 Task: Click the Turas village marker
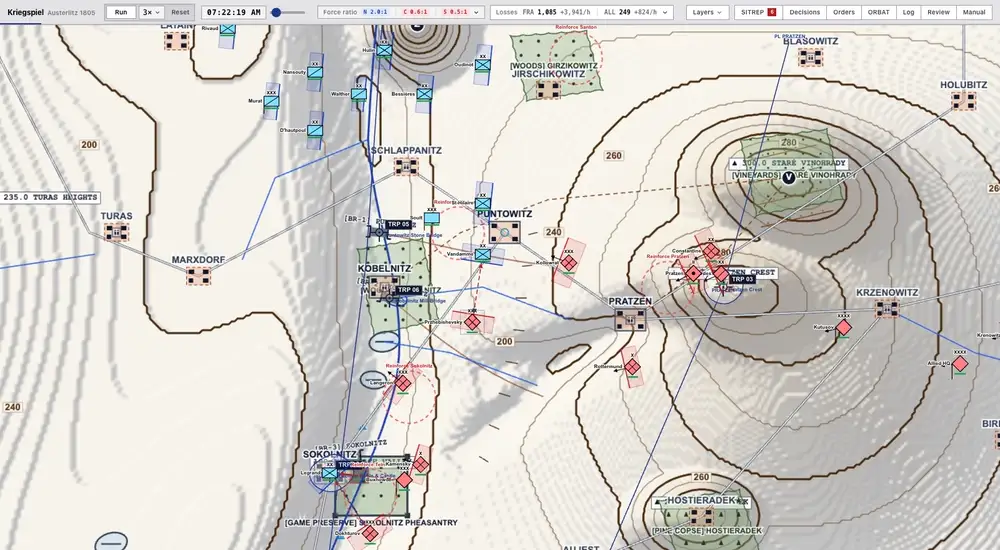click(x=117, y=232)
